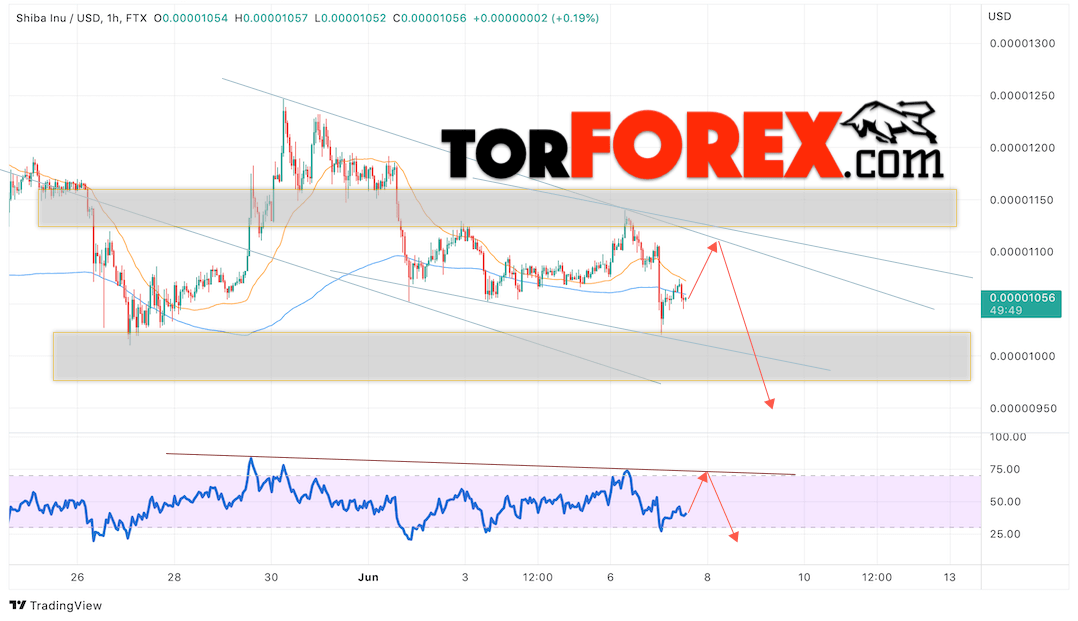Click the 0.00001250 price axis label
The image size is (1078, 621).
pos(1022,96)
